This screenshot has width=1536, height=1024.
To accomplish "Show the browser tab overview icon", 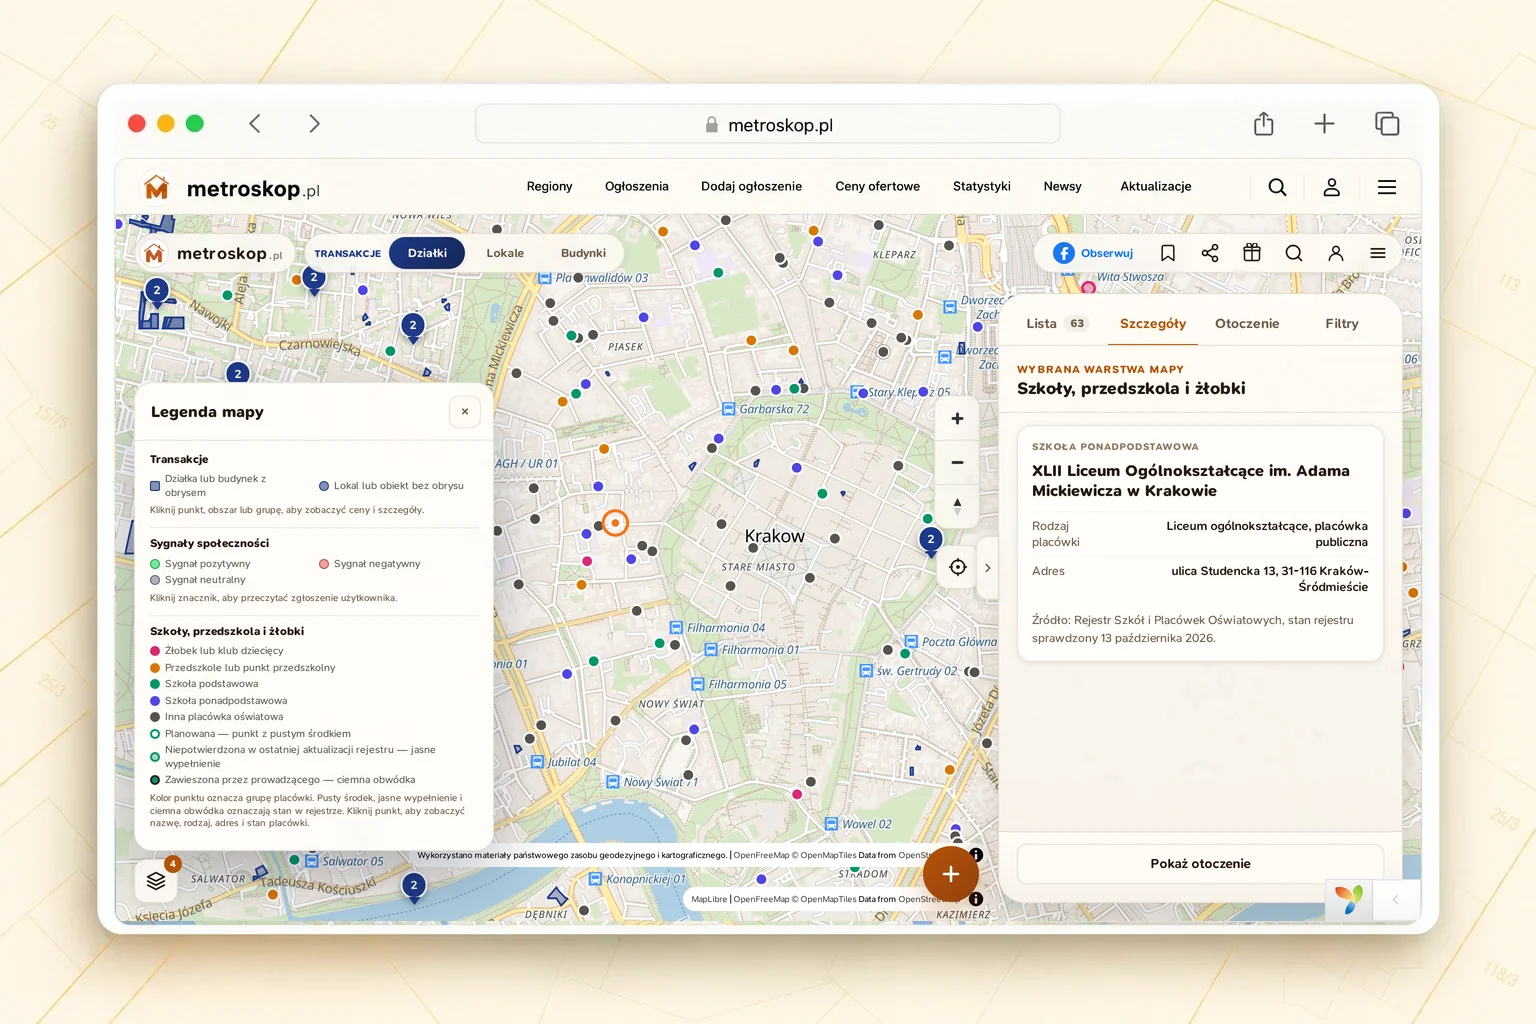I will pyautogui.click(x=1387, y=123).
